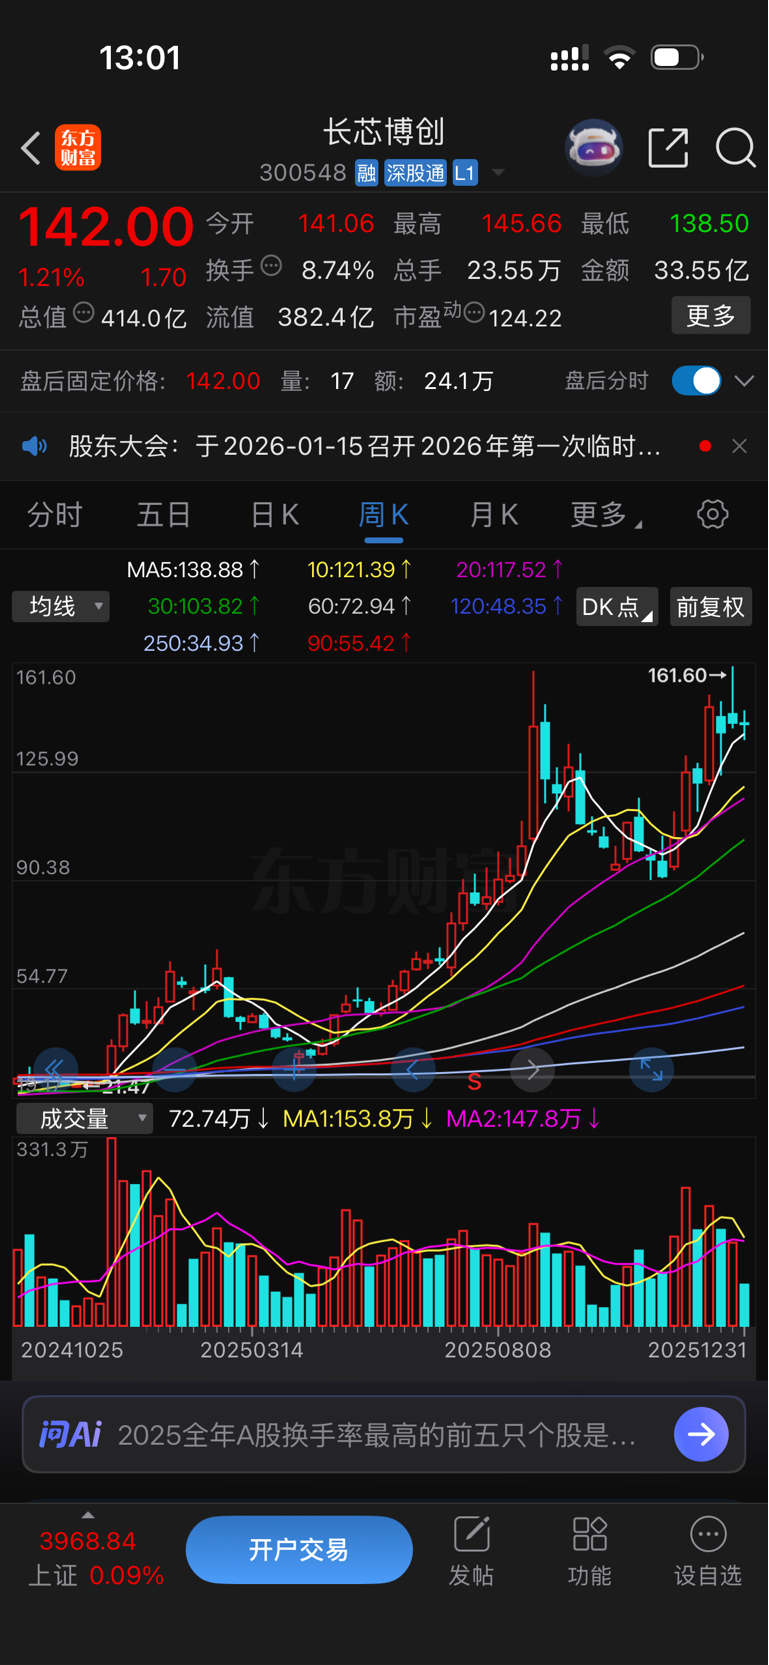Tap info icon next to 换手
The height and width of the screenshot is (1665, 769).
click(x=271, y=266)
